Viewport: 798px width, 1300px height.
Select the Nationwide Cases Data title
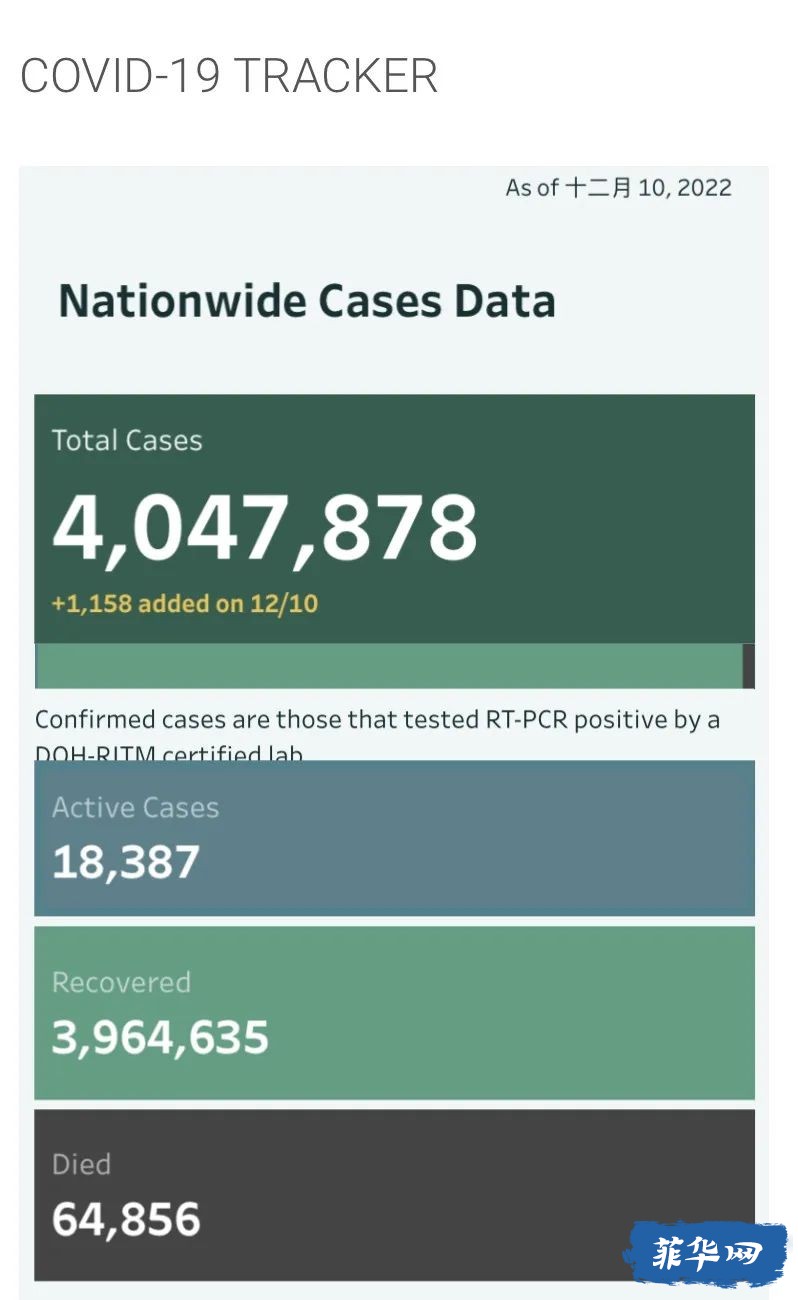[307, 301]
